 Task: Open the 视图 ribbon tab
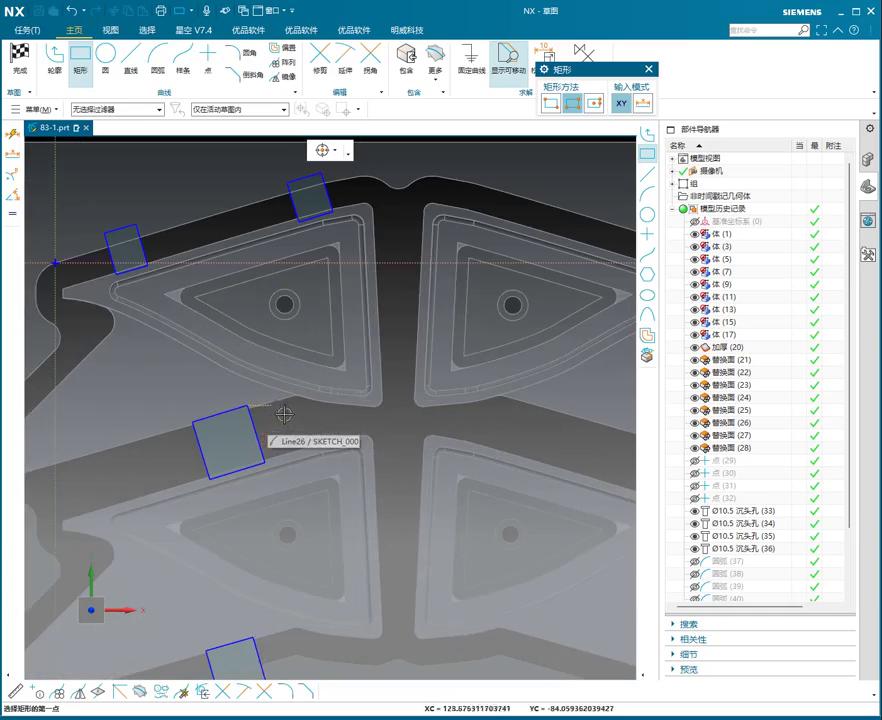pyautogui.click(x=110, y=30)
